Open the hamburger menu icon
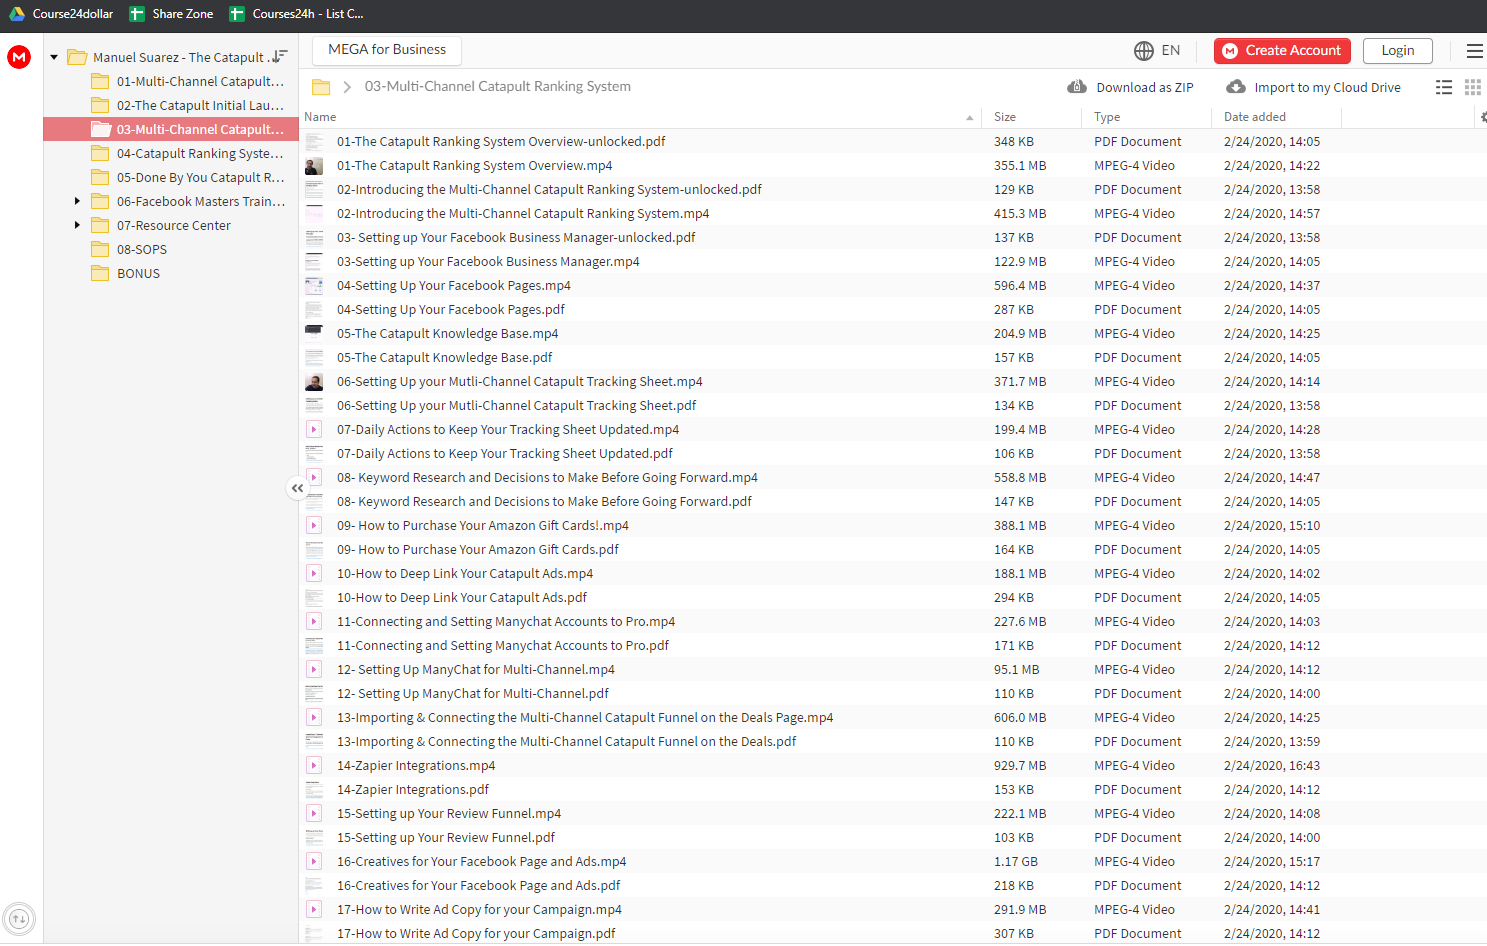Viewport: 1487px width, 946px height. coord(1475,50)
